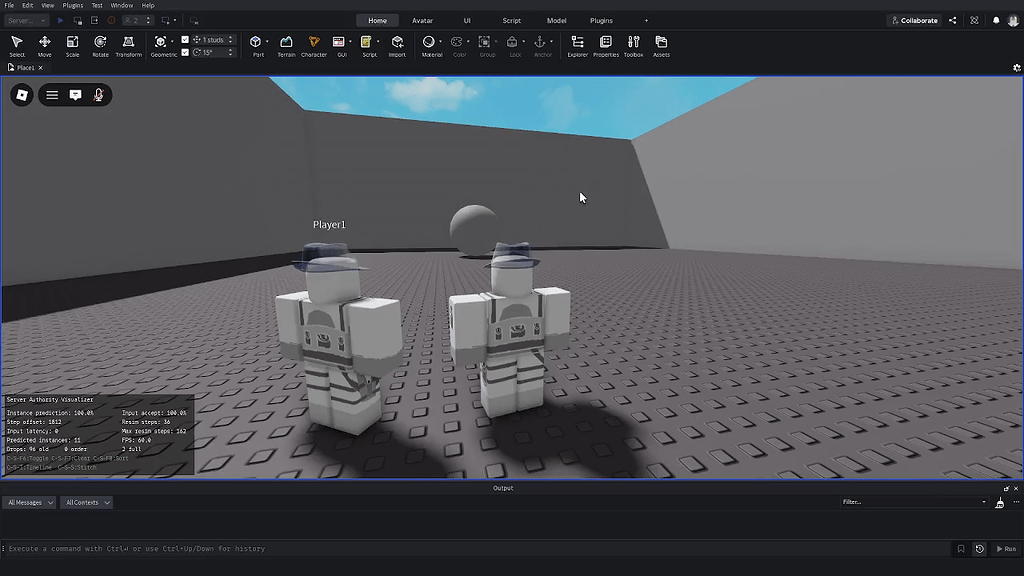
Task: Open the Window menu
Action: click(x=121, y=5)
